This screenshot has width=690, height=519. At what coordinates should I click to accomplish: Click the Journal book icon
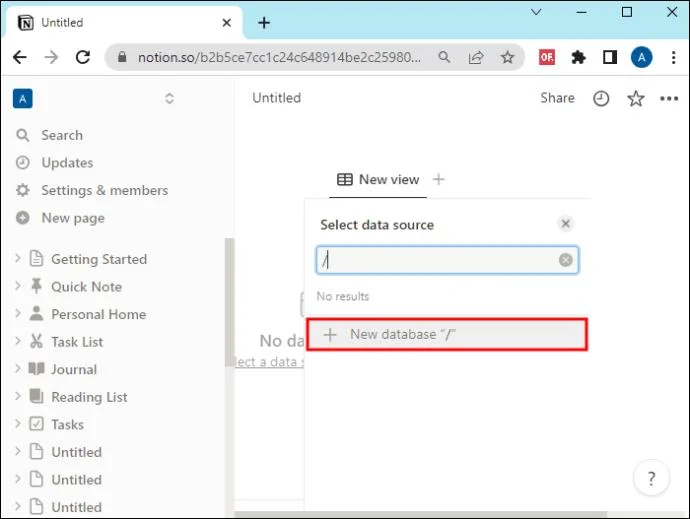click(x=37, y=368)
